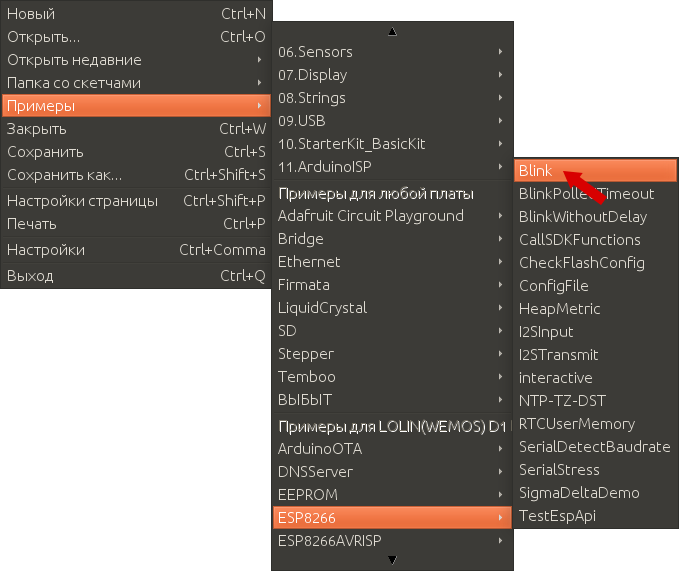The width and height of the screenshot is (679, 571).
Task: Choose Открыть... in the File menu
Action: click(x=136, y=37)
